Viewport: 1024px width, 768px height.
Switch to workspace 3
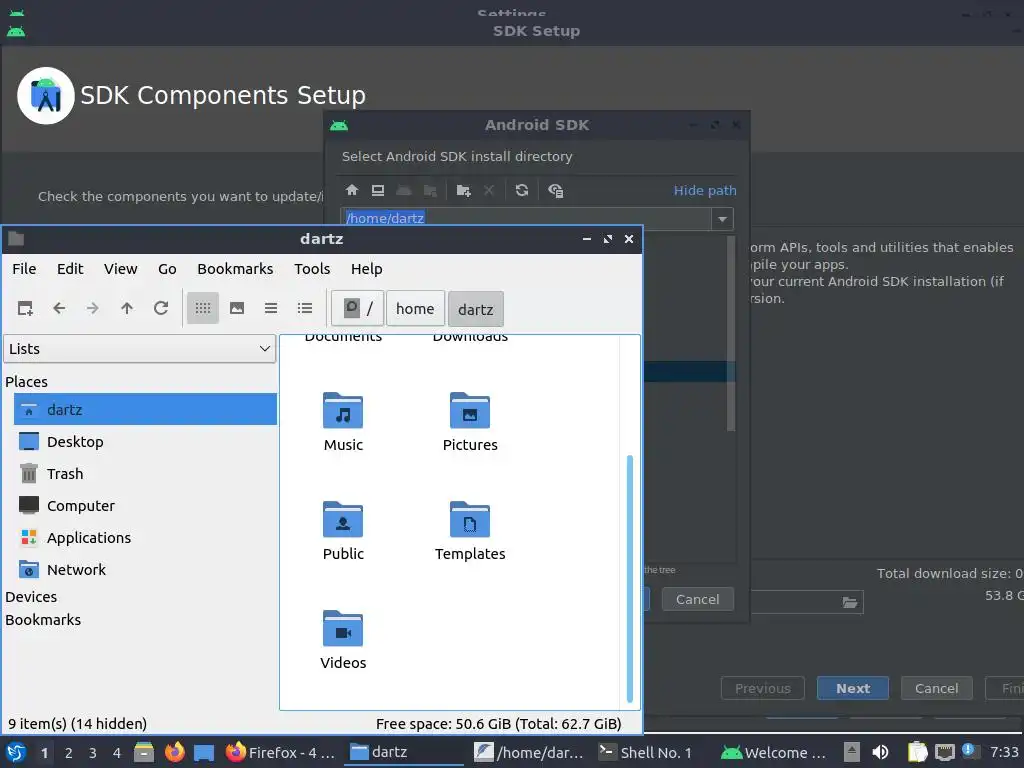point(93,753)
